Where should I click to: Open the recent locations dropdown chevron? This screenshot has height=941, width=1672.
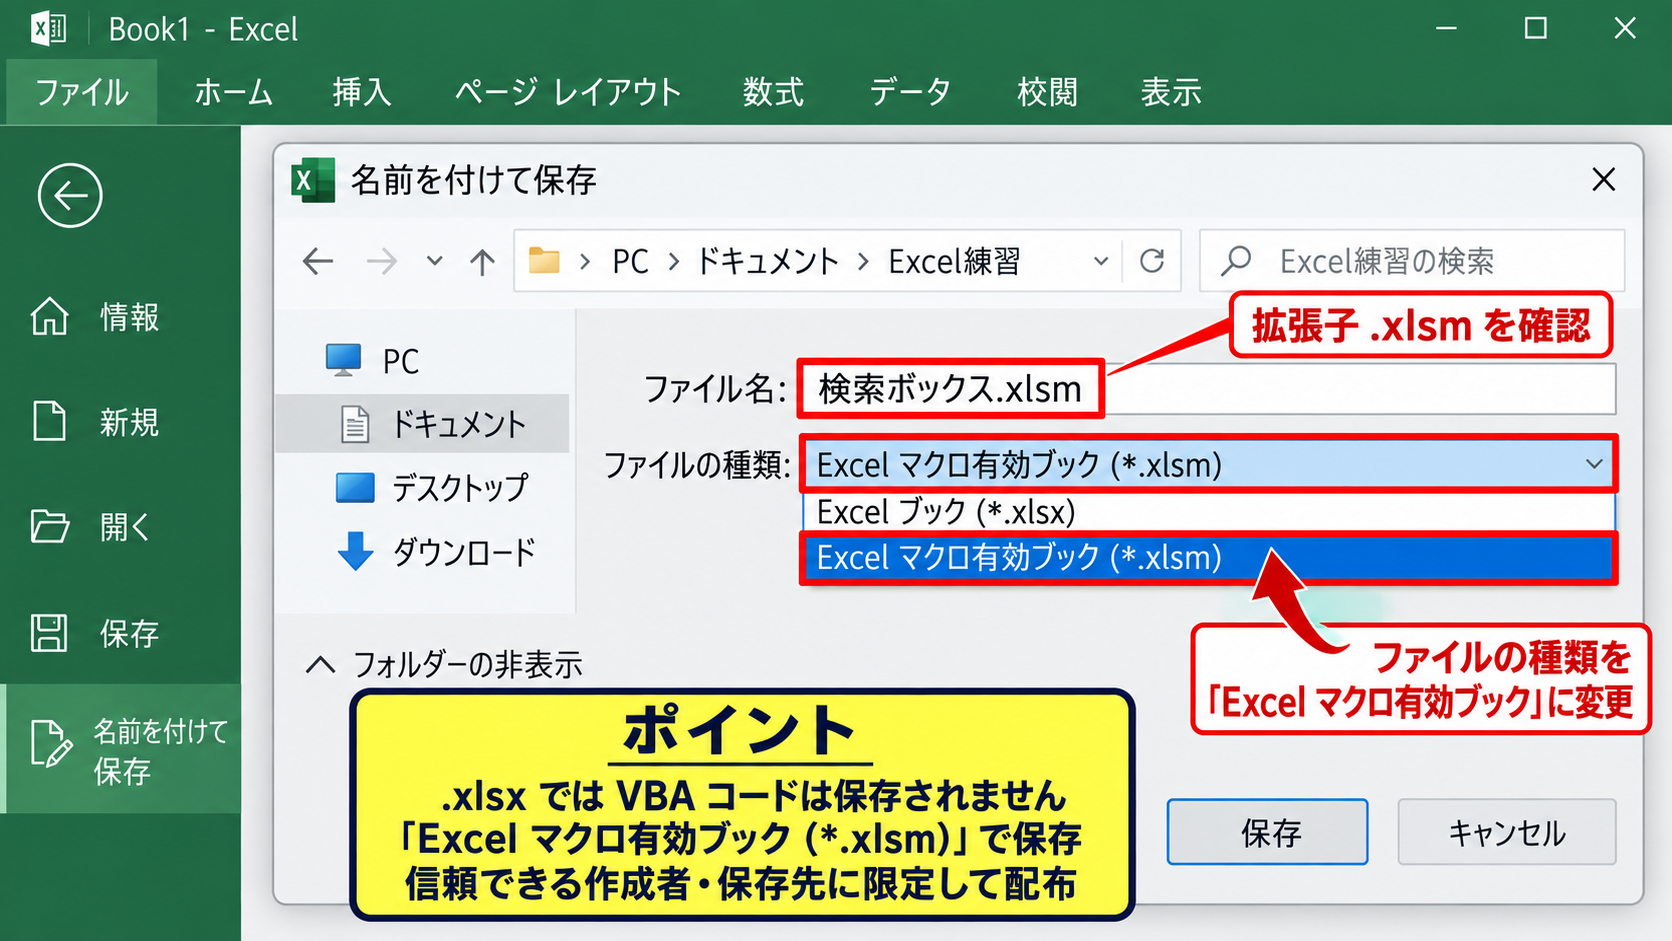click(434, 261)
